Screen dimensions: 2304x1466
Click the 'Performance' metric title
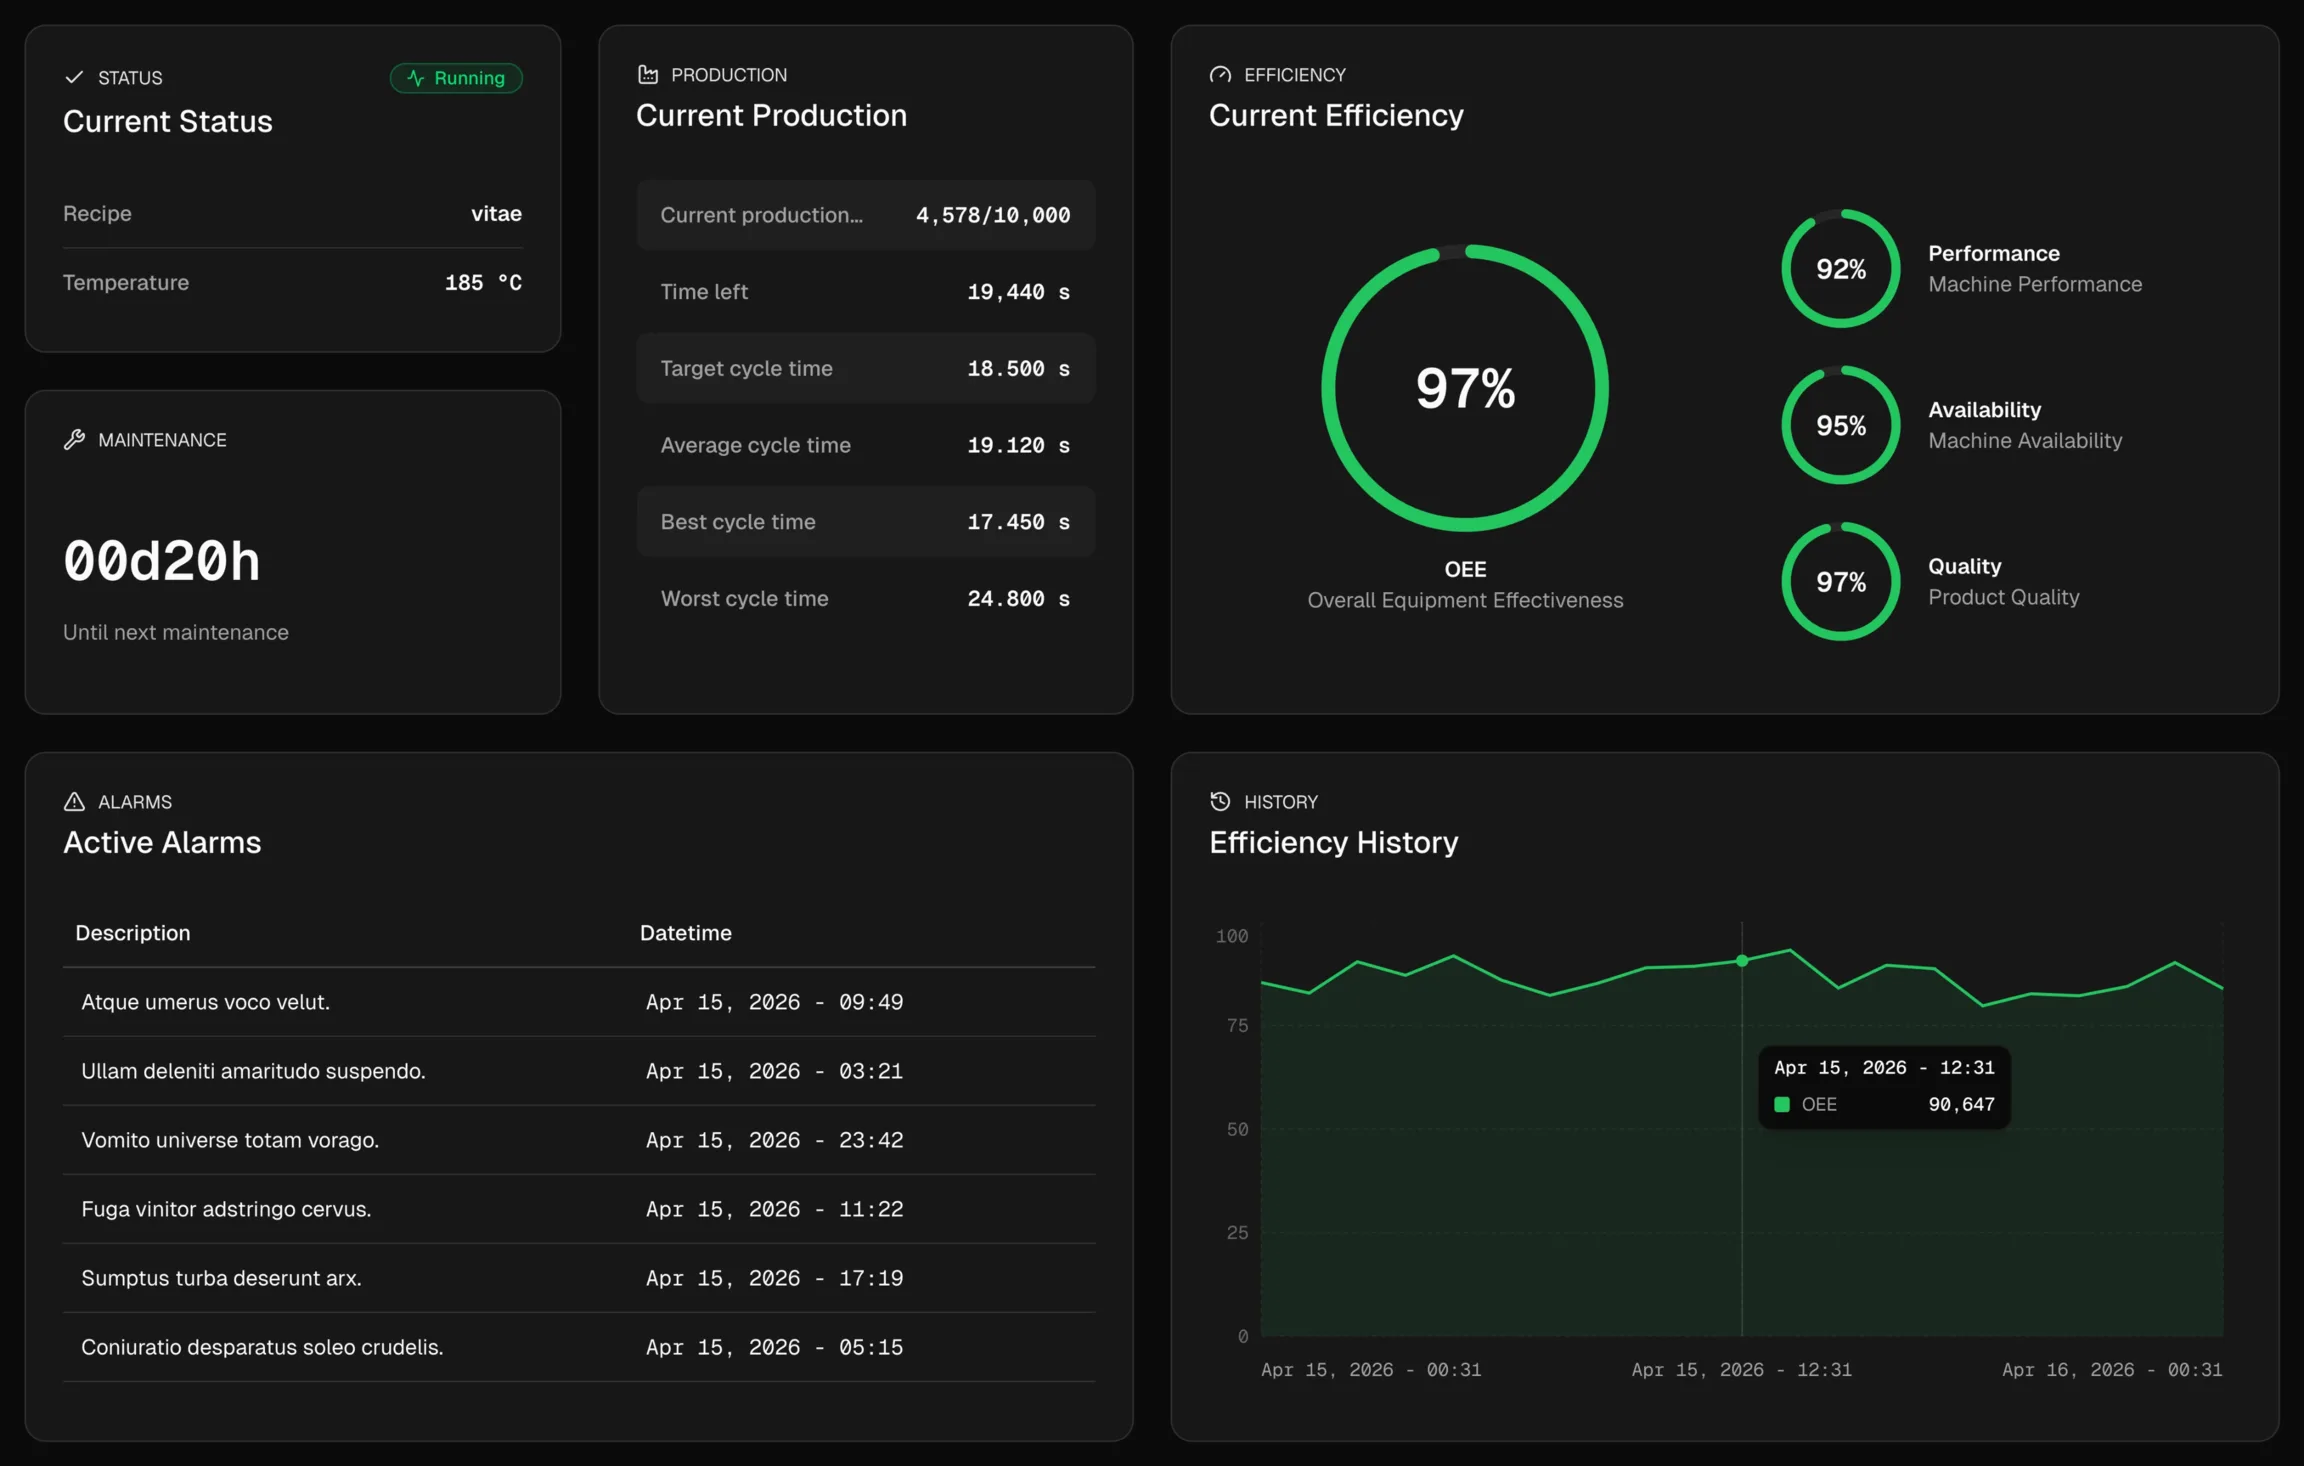(1994, 253)
